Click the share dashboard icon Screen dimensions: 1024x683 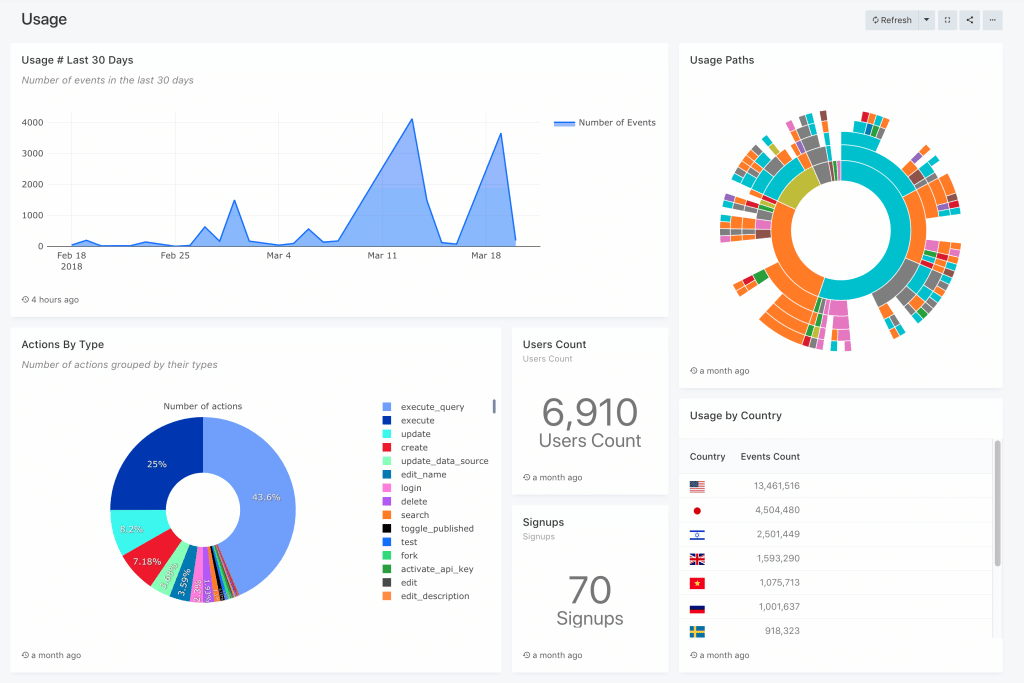click(x=969, y=20)
